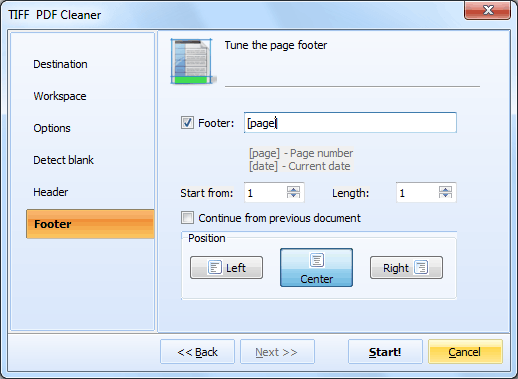Select the Footer sidebar item
The height and width of the screenshot is (379, 518).
tap(90, 224)
